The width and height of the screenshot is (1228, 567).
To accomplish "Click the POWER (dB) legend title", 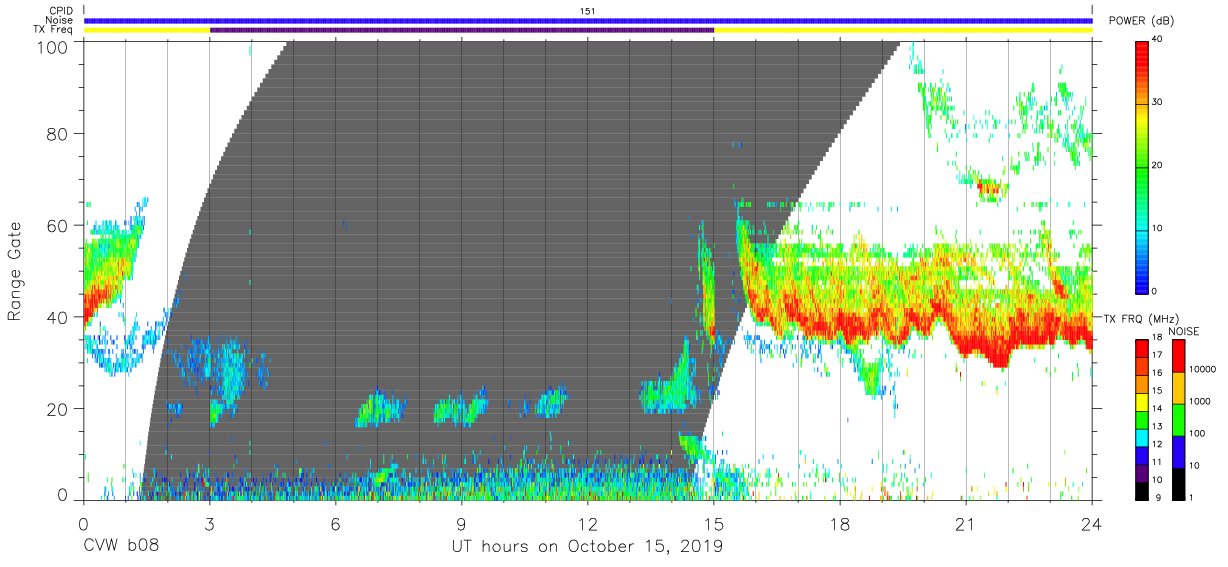I will 1141,21.
